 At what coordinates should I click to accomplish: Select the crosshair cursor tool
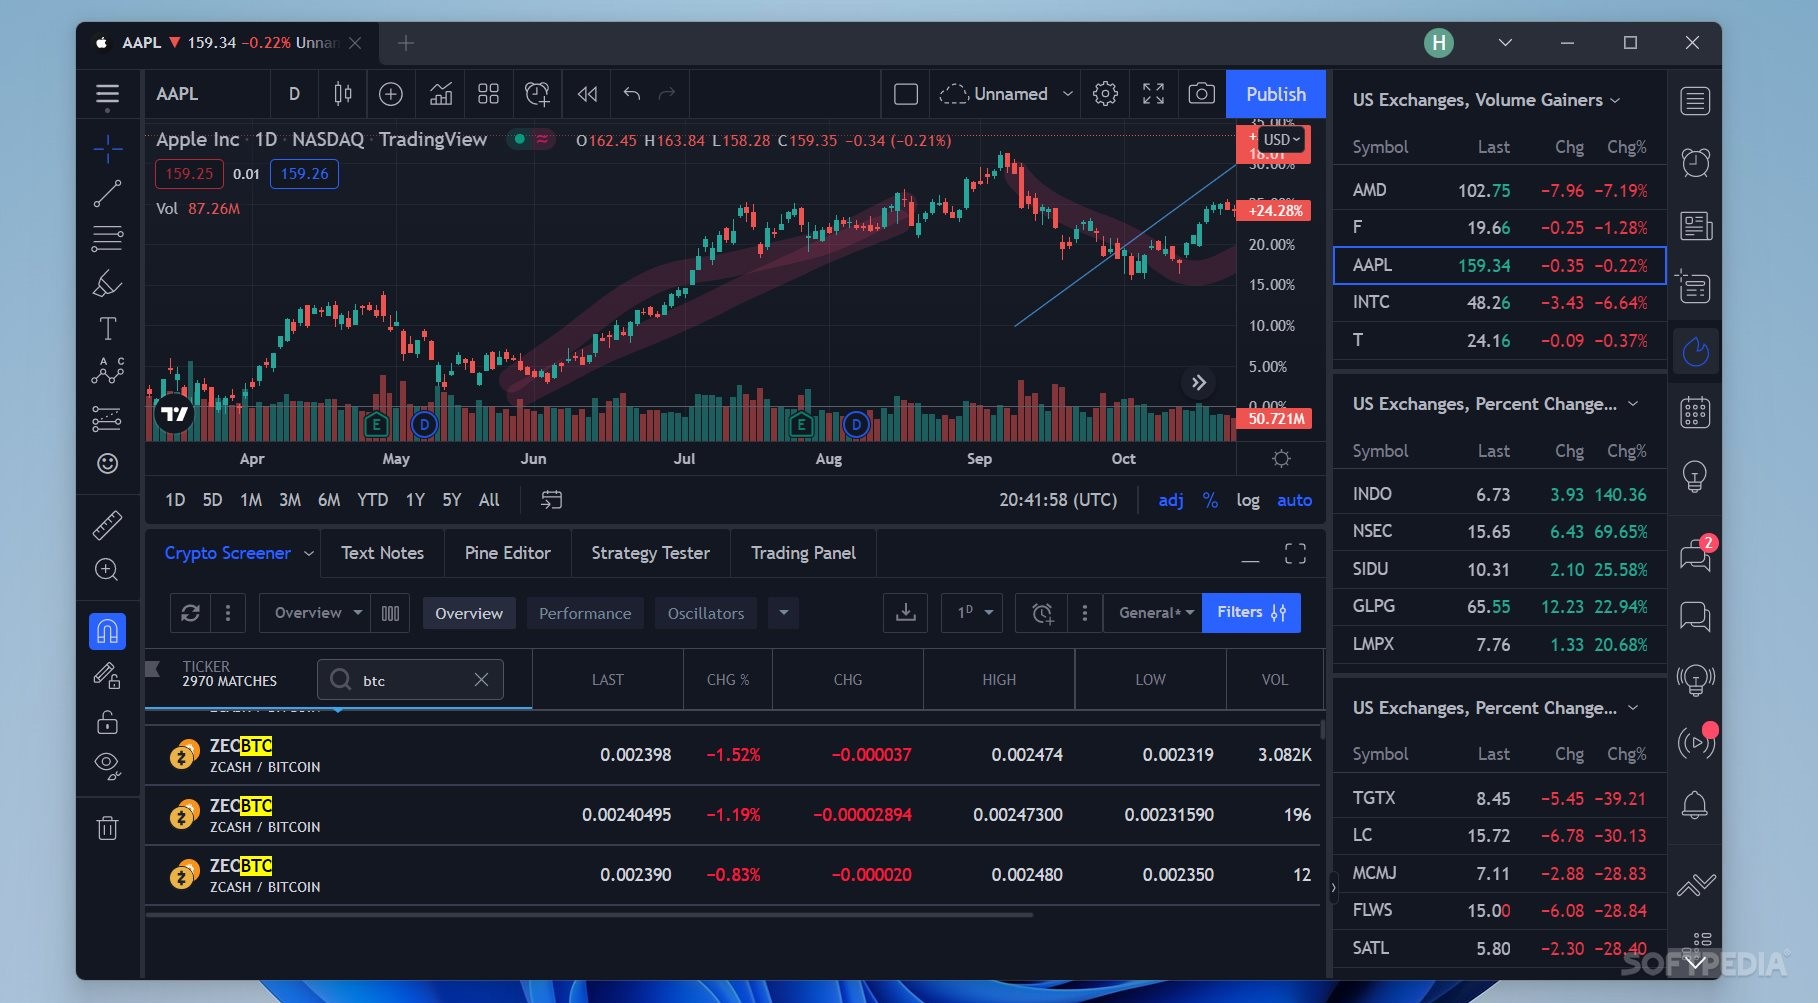click(x=107, y=150)
